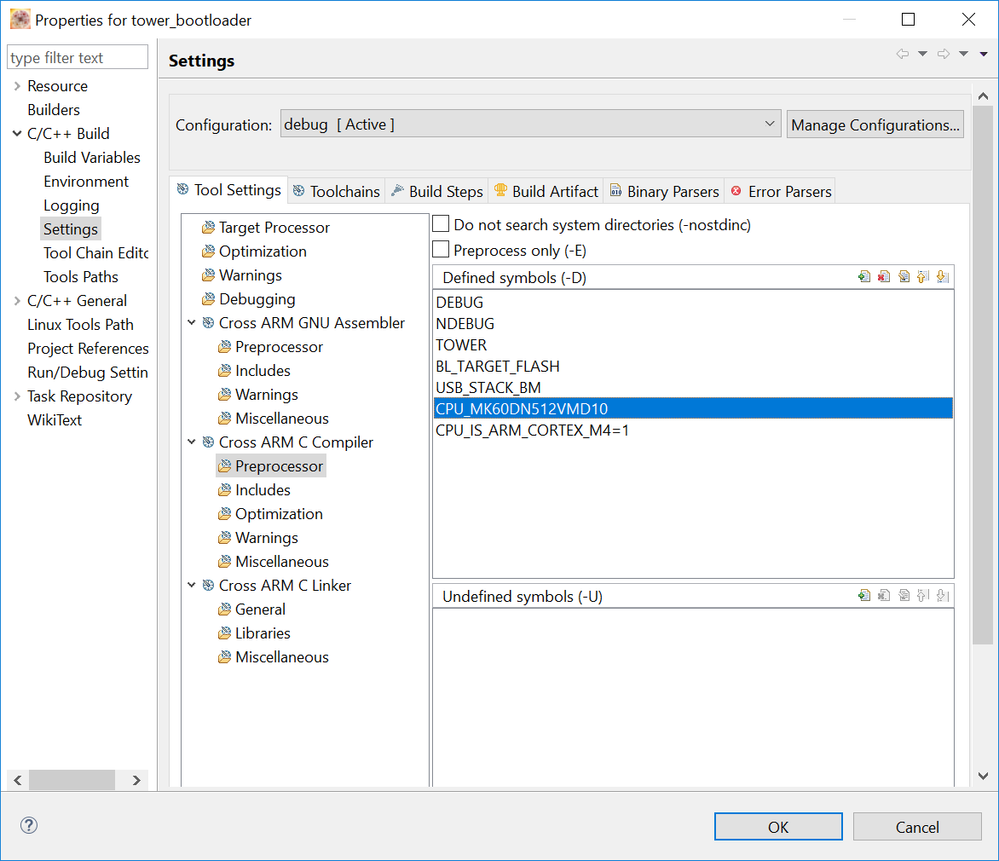The image size is (999, 861).
Task: Open Tools Paths page
Action: tap(81, 277)
